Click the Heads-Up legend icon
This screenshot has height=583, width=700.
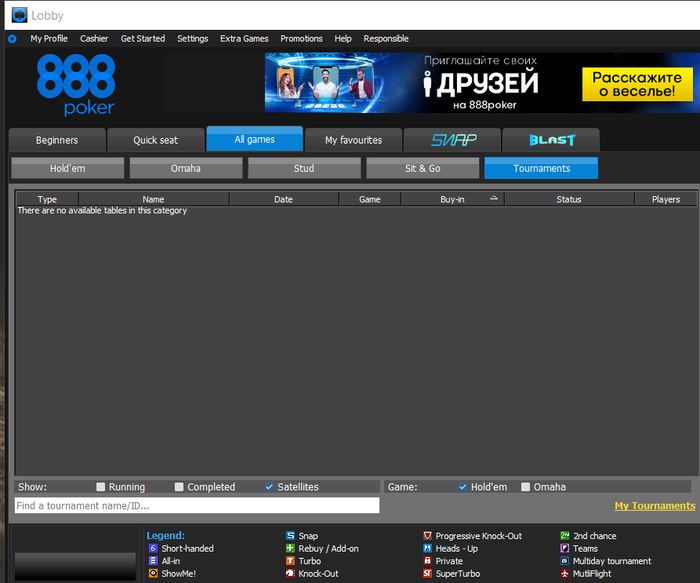pyautogui.click(x=427, y=548)
